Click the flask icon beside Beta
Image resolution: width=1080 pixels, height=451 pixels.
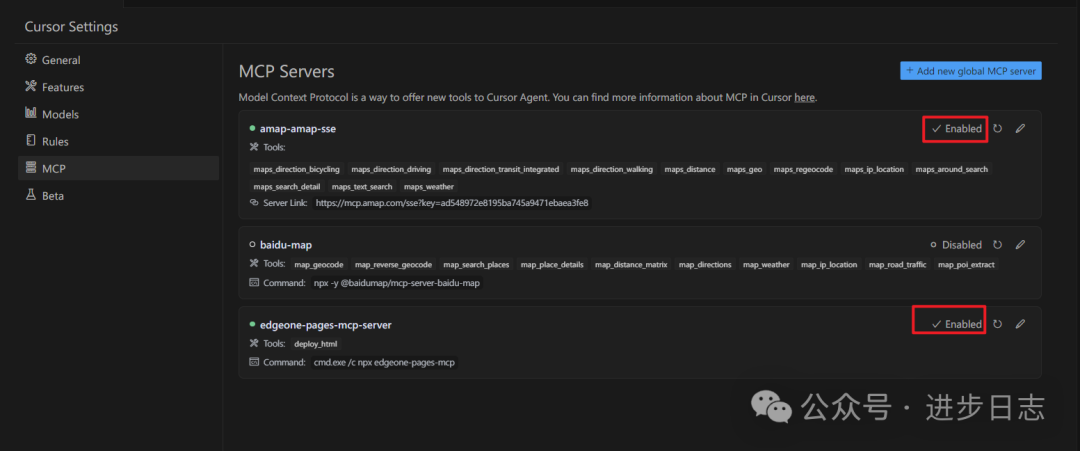(x=30, y=195)
